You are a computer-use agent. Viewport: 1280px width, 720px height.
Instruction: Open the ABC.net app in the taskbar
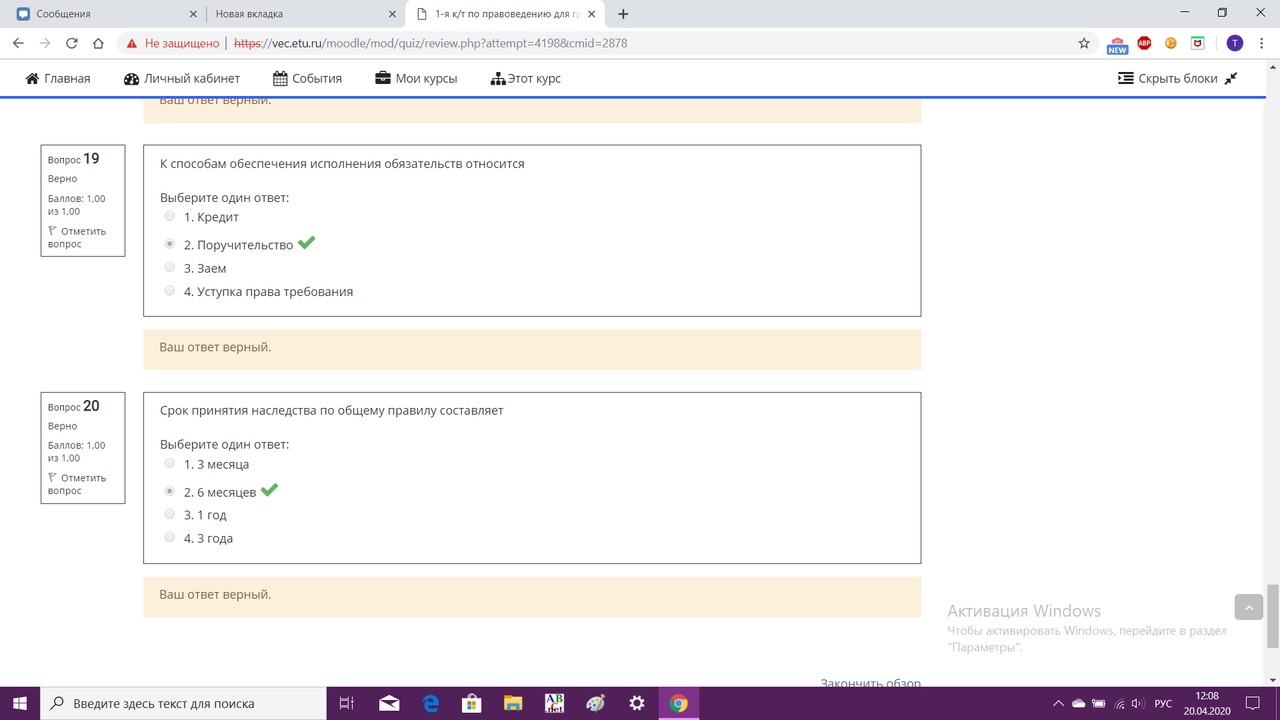point(554,703)
